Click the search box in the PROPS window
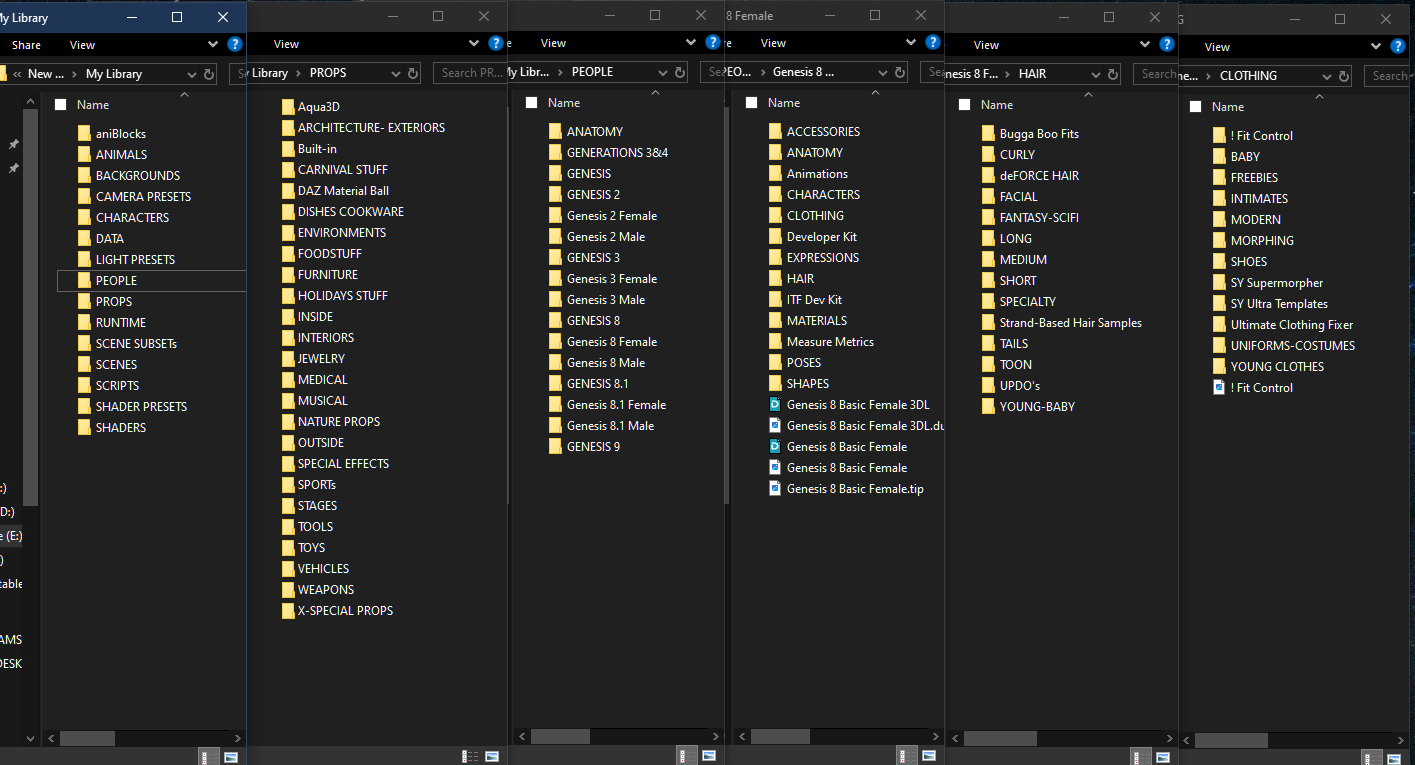The image size is (1415, 765). coord(471,73)
